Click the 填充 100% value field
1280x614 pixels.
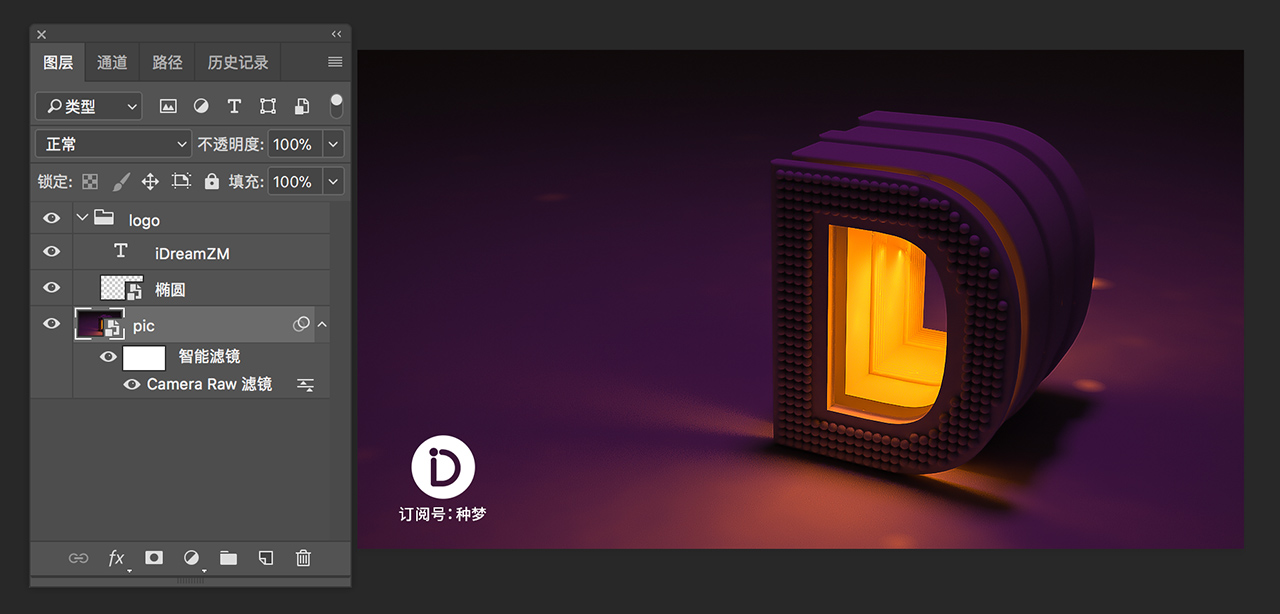(293, 181)
